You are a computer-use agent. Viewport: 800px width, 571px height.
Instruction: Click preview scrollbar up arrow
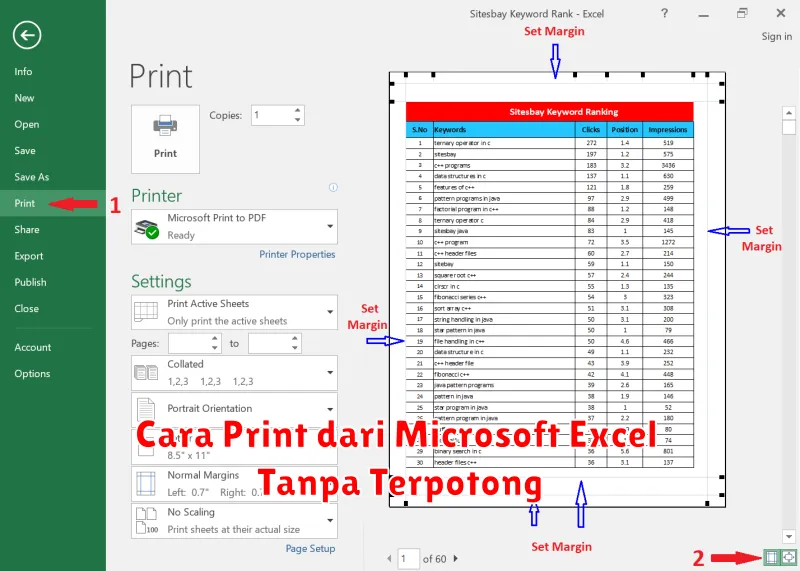click(789, 113)
